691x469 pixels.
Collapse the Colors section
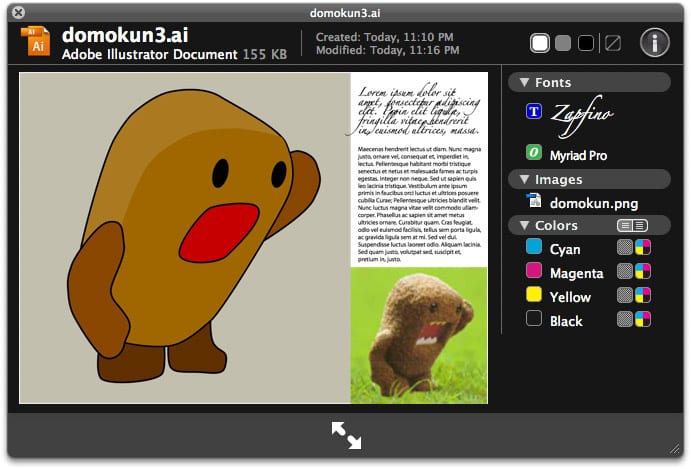pyautogui.click(x=524, y=225)
